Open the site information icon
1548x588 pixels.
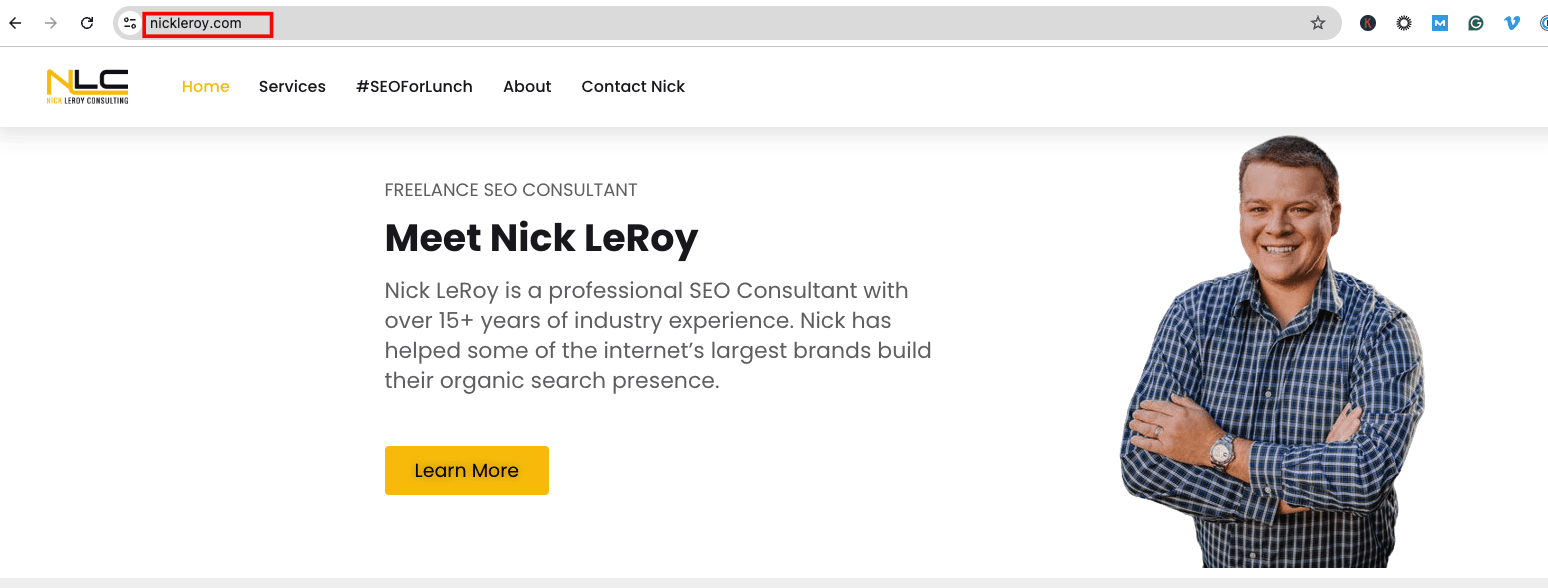pos(130,23)
